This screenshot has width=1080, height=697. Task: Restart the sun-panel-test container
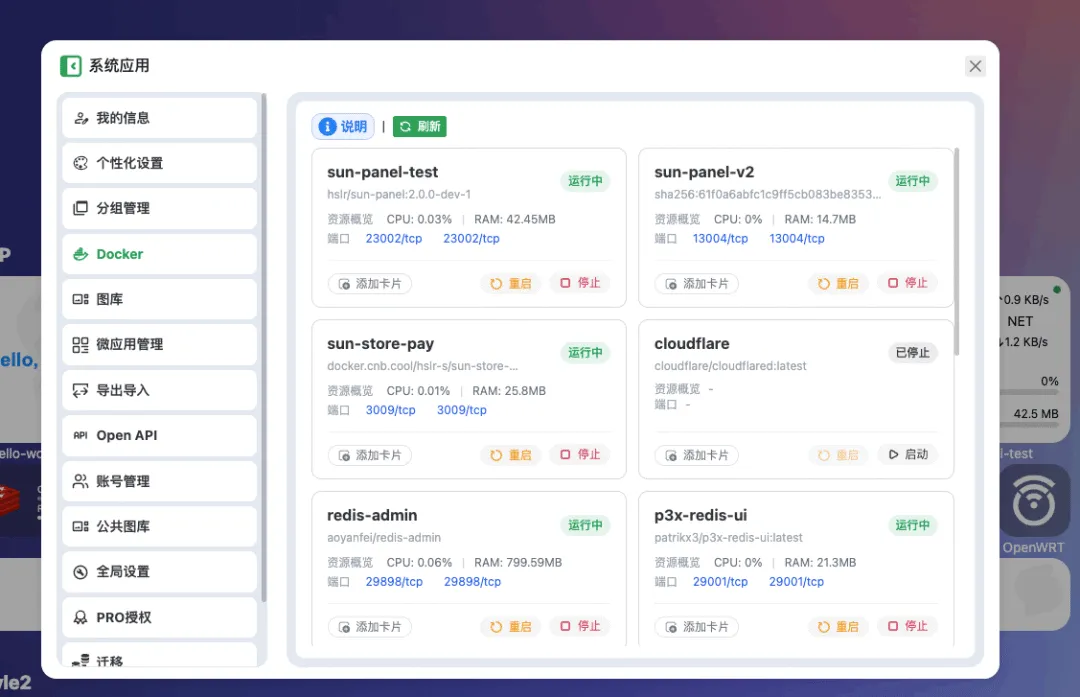click(511, 283)
